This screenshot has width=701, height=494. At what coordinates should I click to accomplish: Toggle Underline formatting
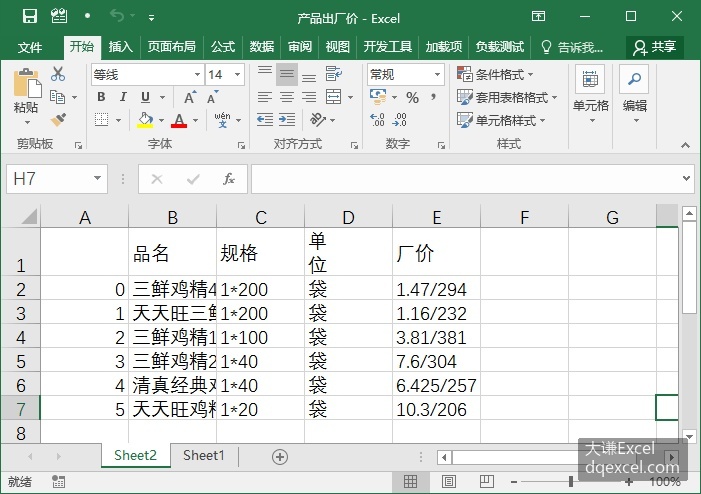tap(145, 97)
